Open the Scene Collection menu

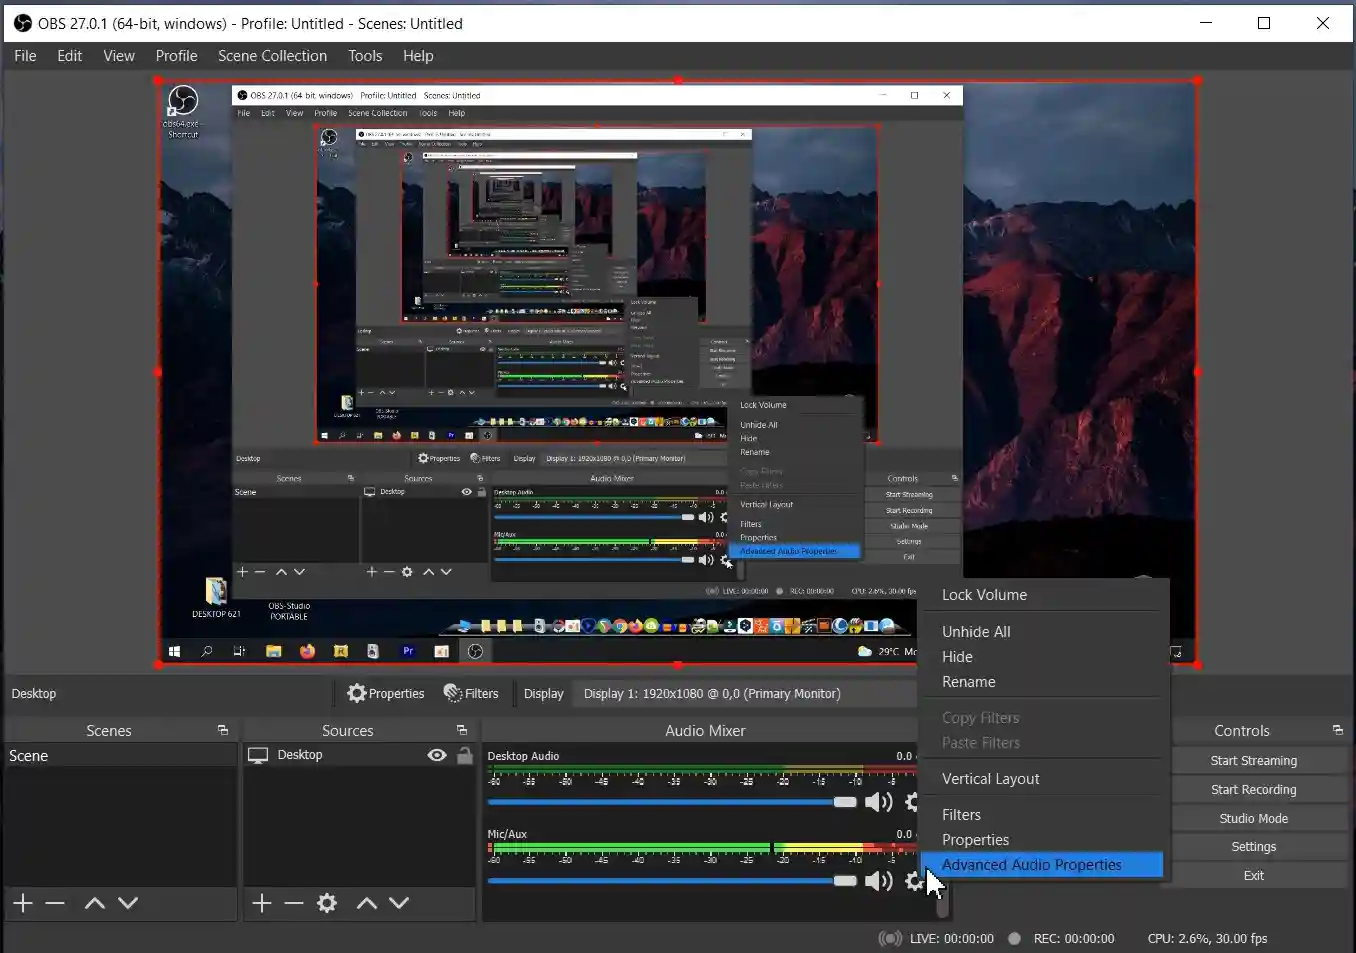272,56
